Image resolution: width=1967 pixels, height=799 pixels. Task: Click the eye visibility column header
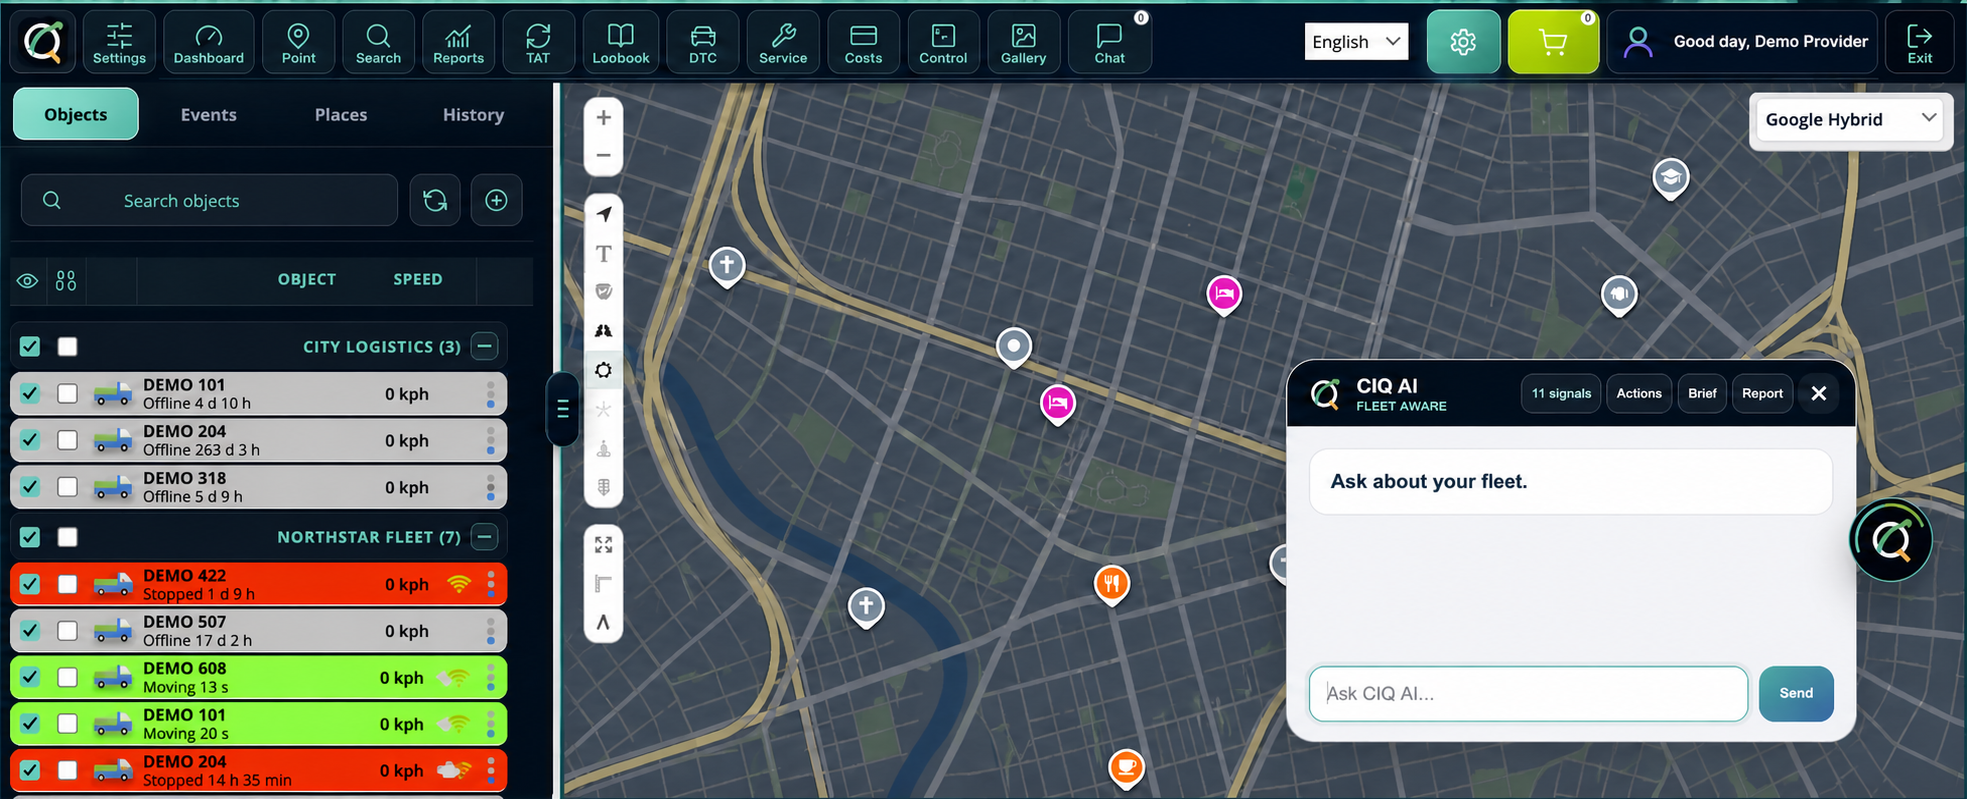28,281
